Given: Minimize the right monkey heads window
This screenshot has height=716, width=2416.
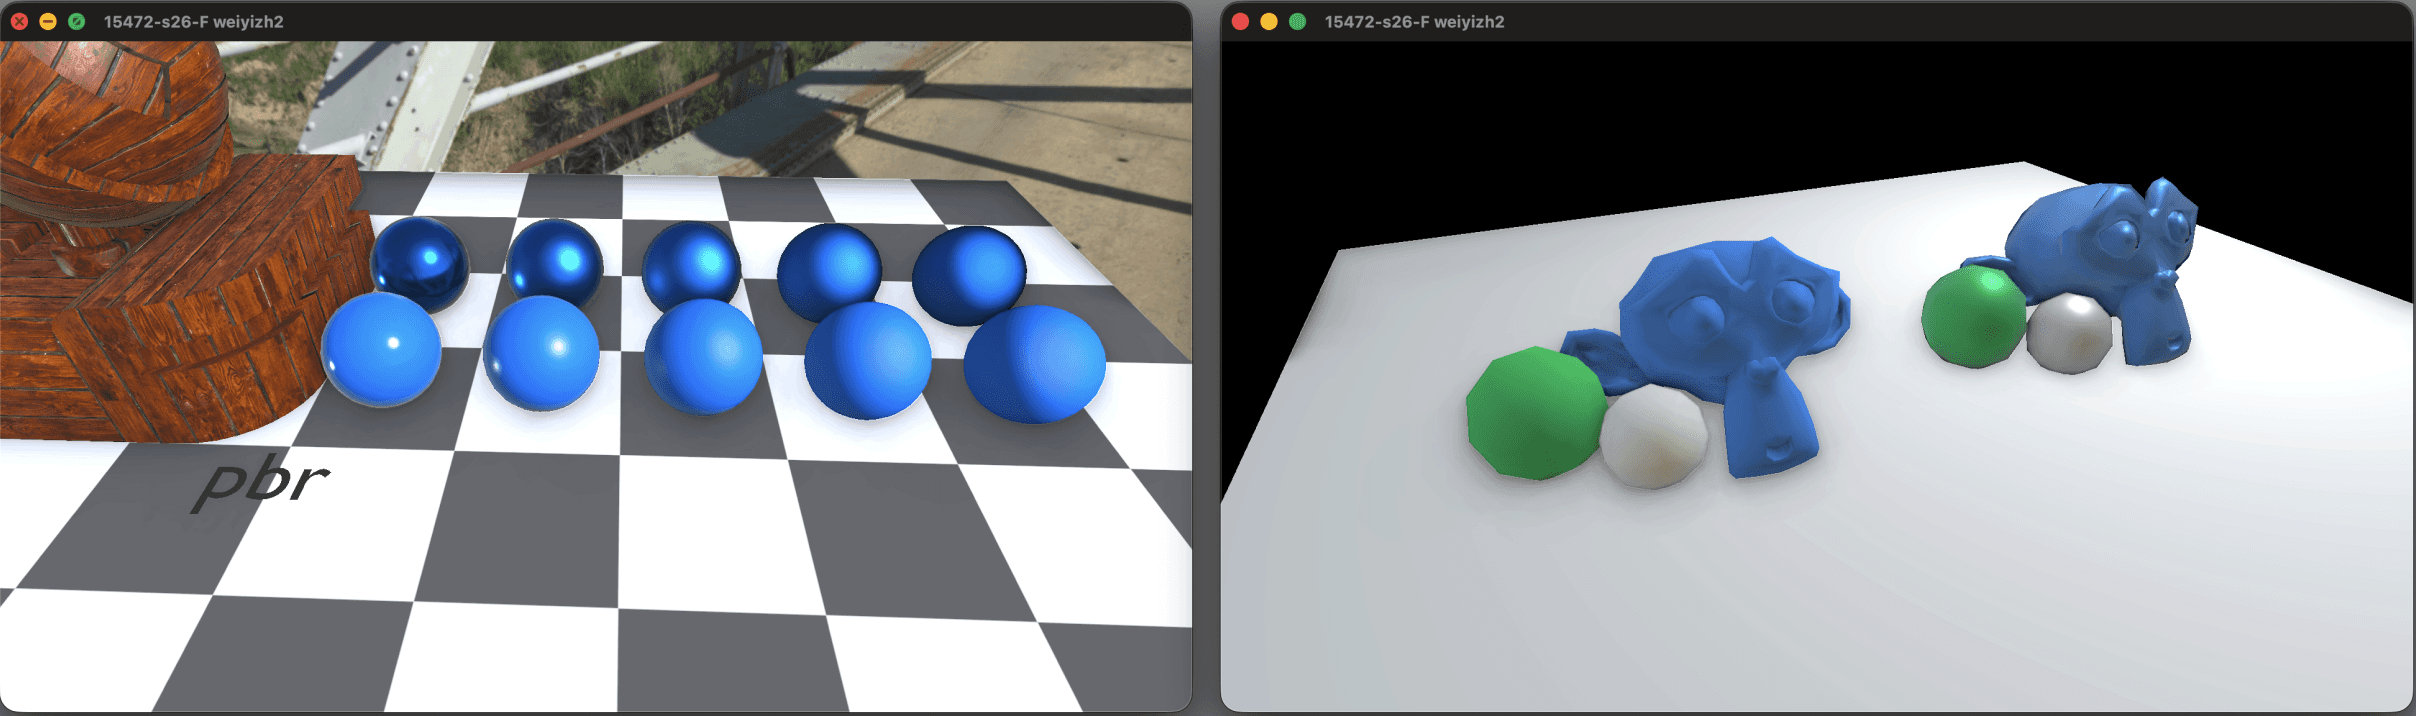Looking at the screenshot, I should pos(1269,21).
